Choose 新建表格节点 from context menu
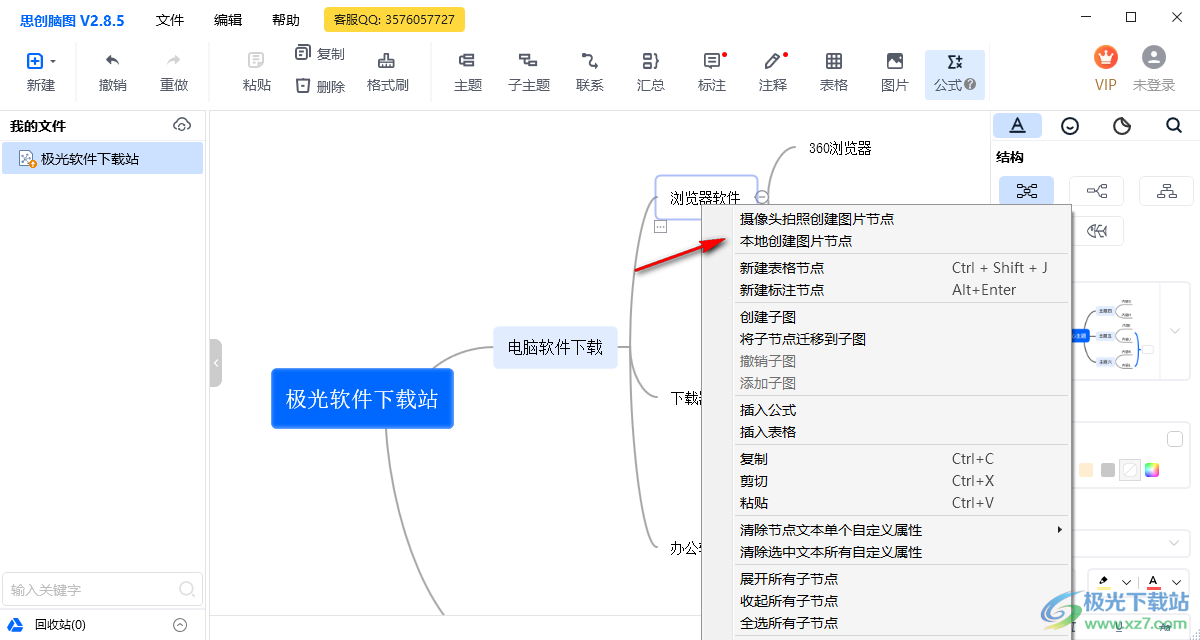The image size is (1200, 640). click(x=887, y=268)
